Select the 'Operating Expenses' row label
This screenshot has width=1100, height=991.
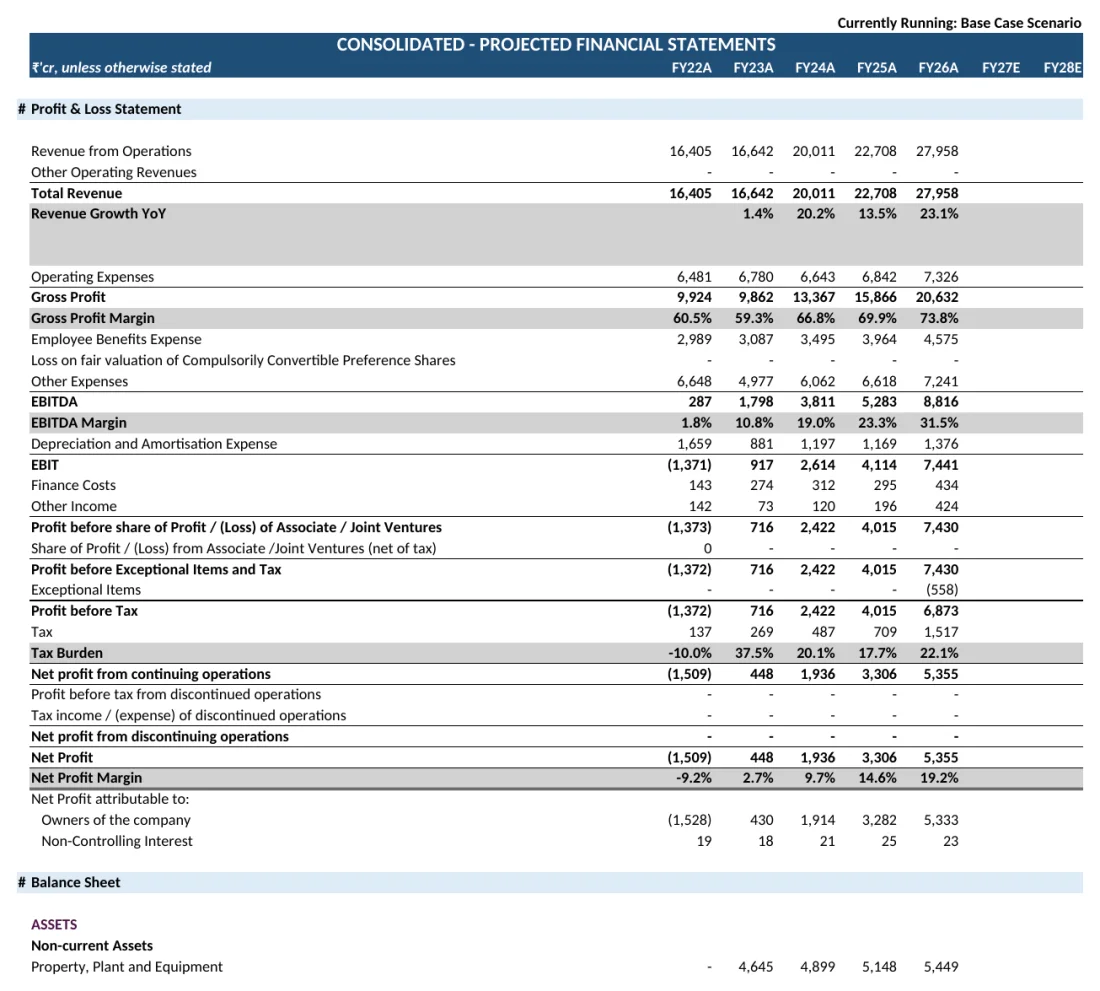(x=92, y=277)
